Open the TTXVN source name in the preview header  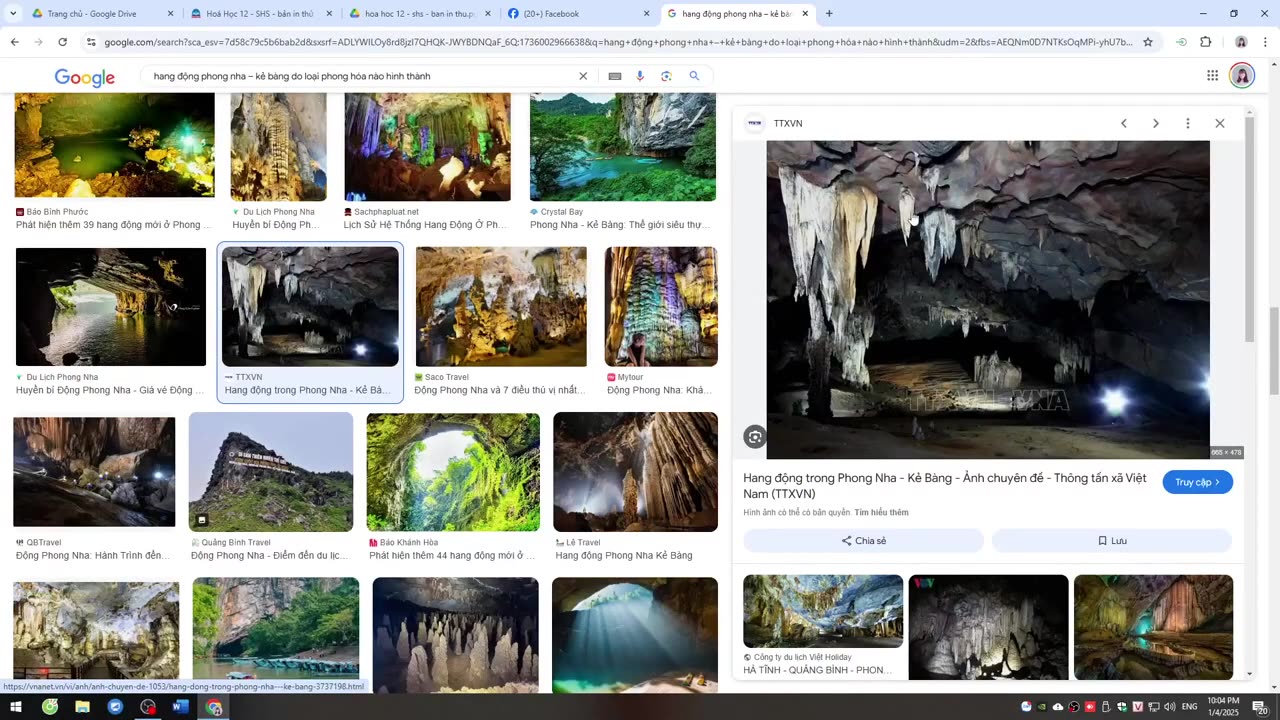point(788,123)
